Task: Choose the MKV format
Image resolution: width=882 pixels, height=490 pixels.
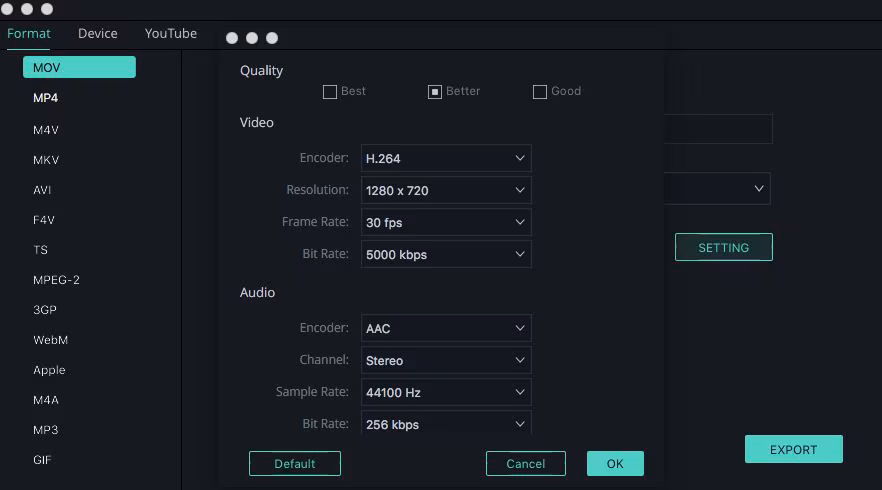Action: 46,160
